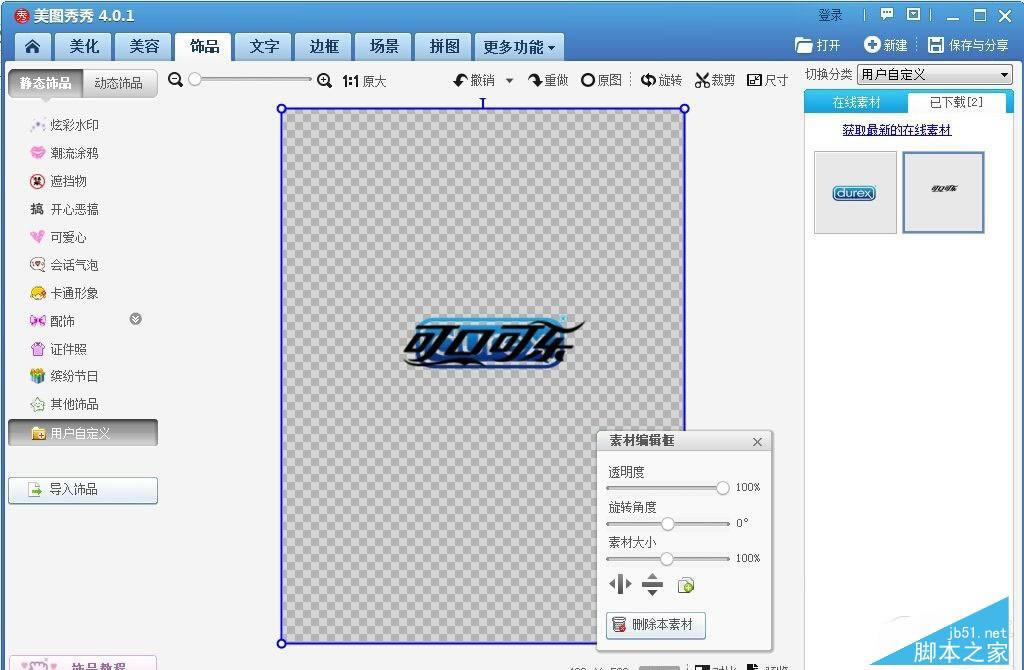The width and height of the screenshot is (1024, 670).
Task: Toggle 原图 original image view
Action: [x=601, y=80]
